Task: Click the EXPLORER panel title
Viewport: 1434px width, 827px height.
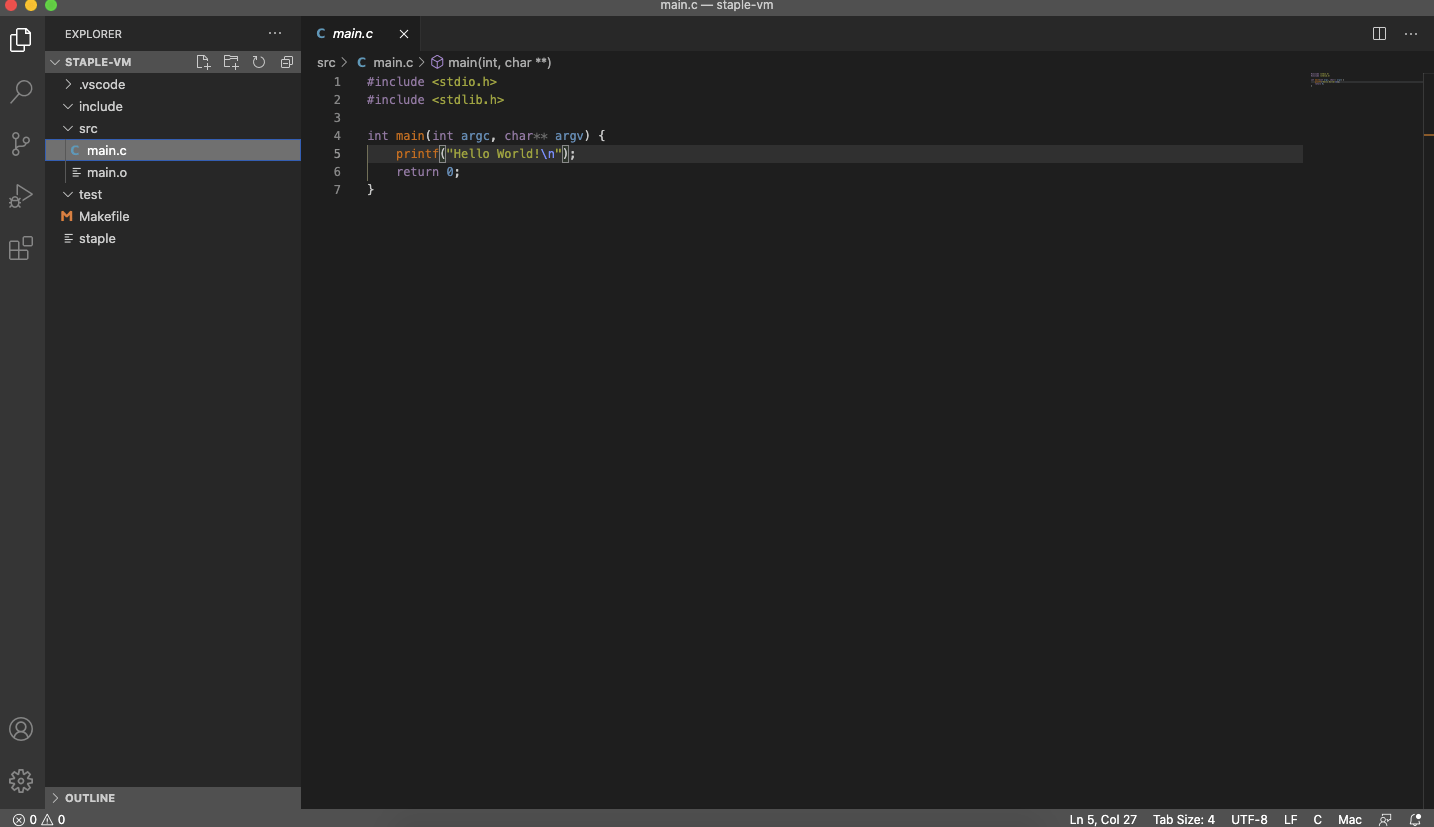Action: click(93, 34)
